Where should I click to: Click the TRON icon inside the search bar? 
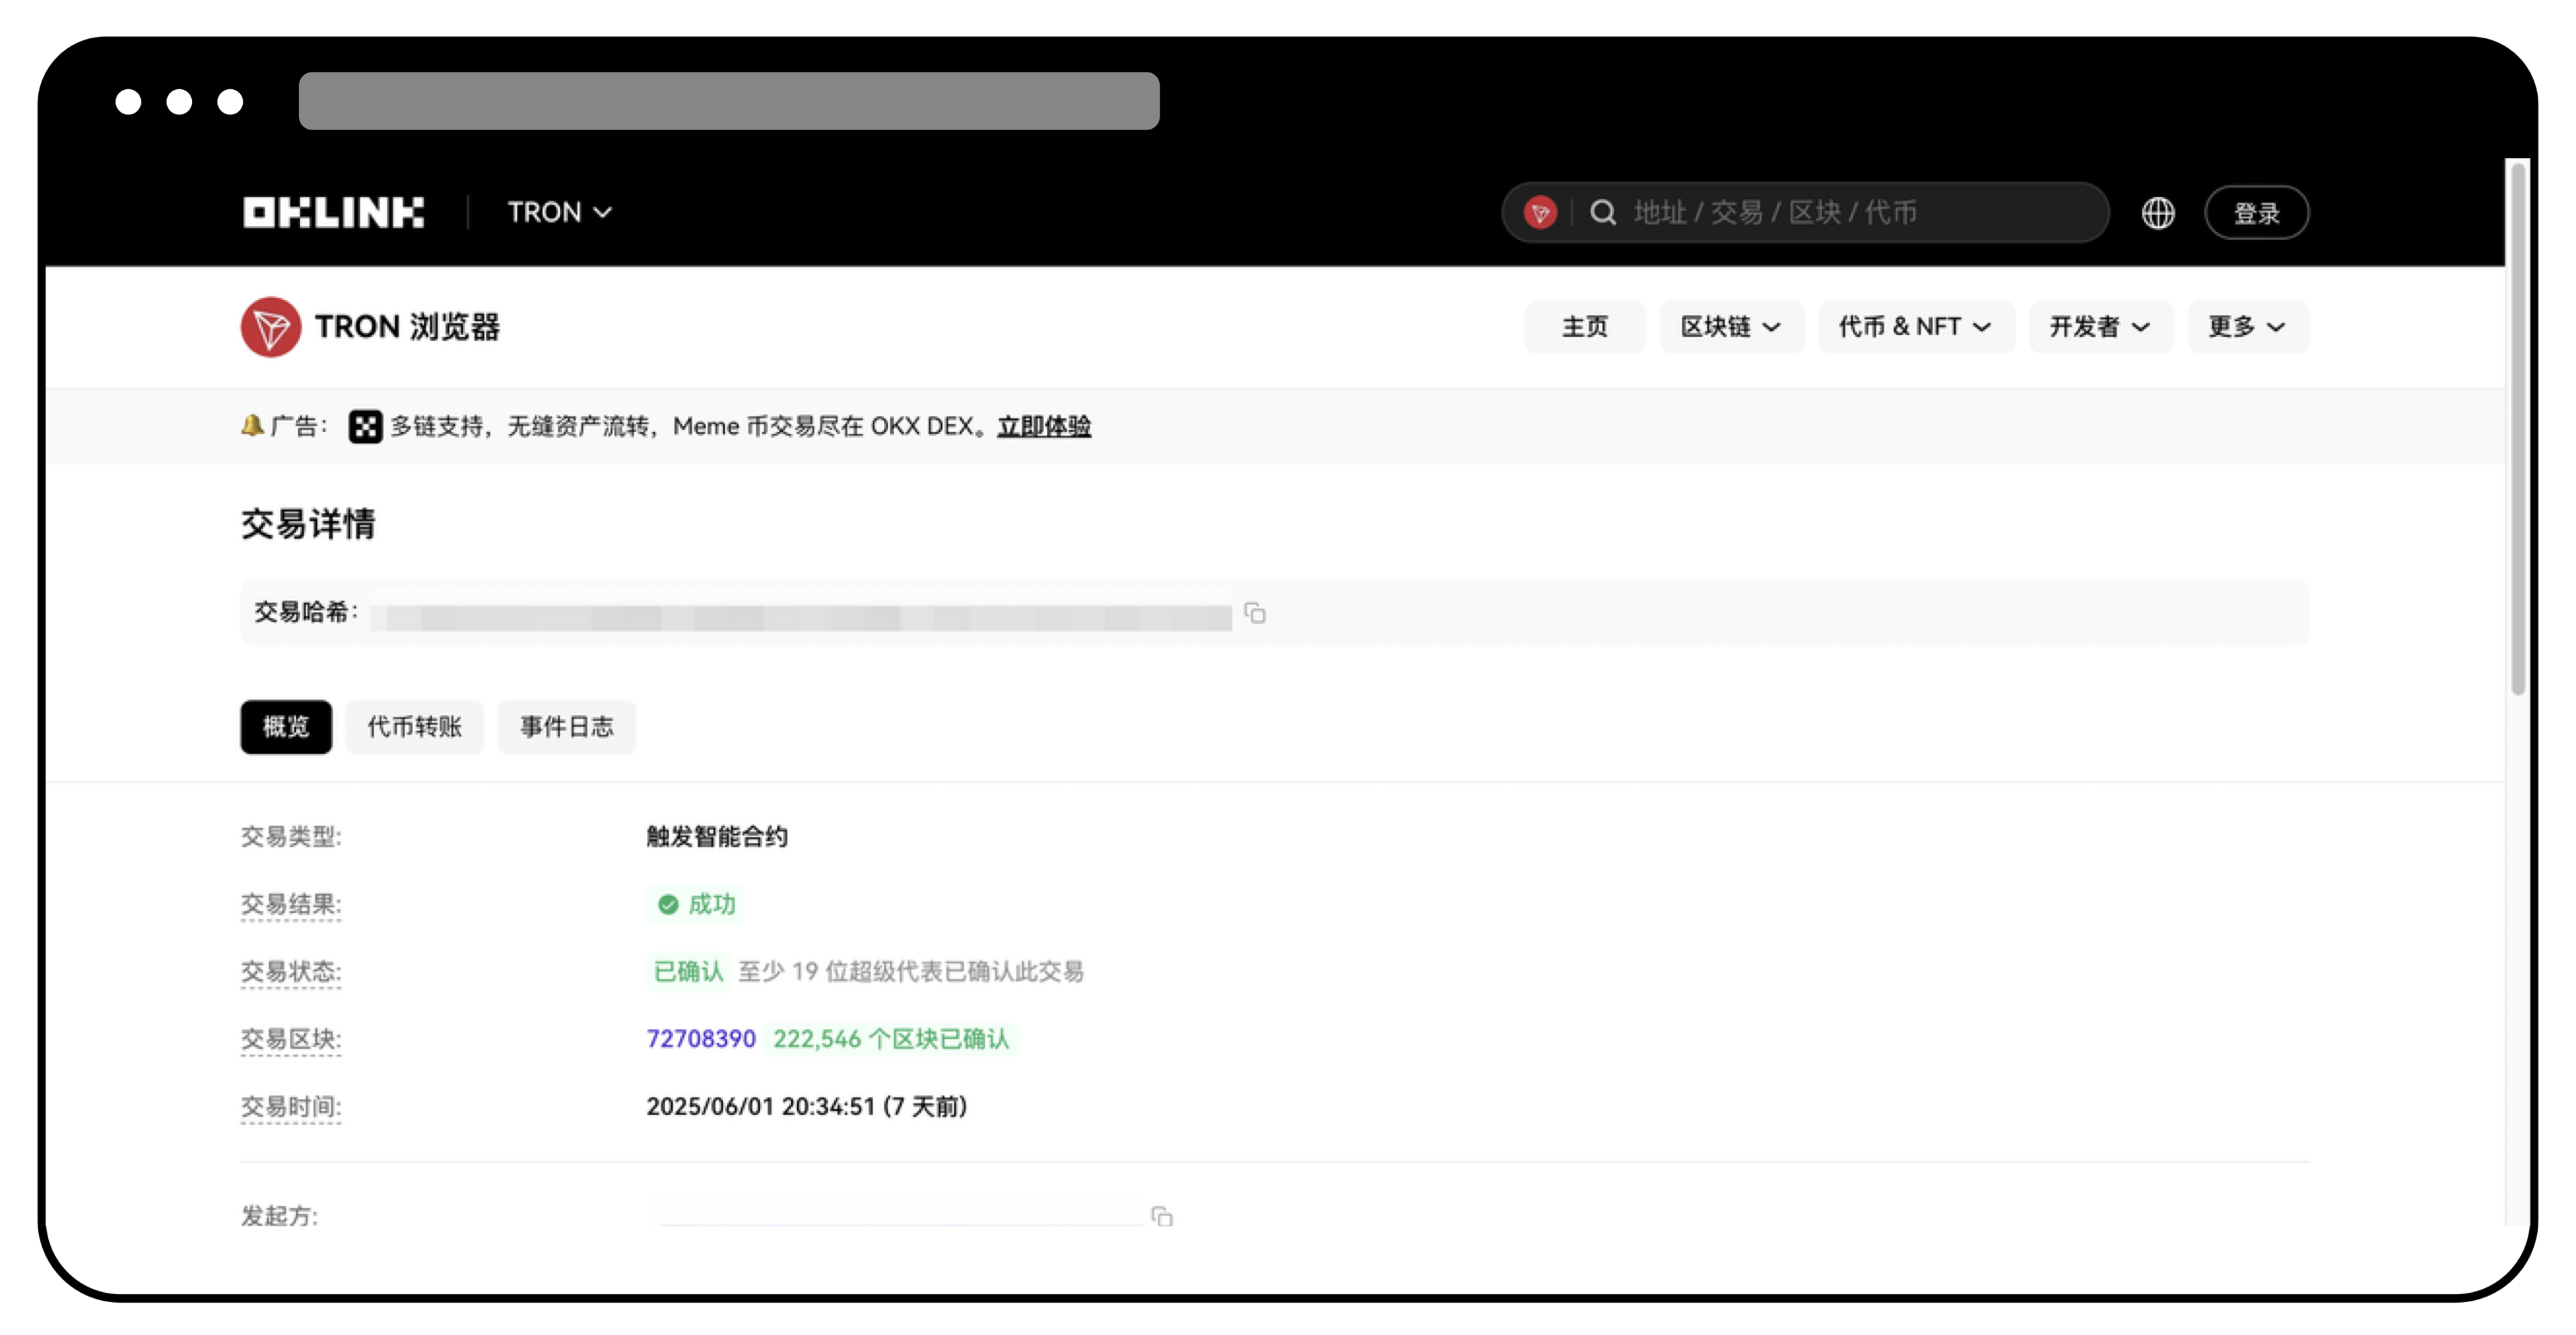coord(1539,212)
